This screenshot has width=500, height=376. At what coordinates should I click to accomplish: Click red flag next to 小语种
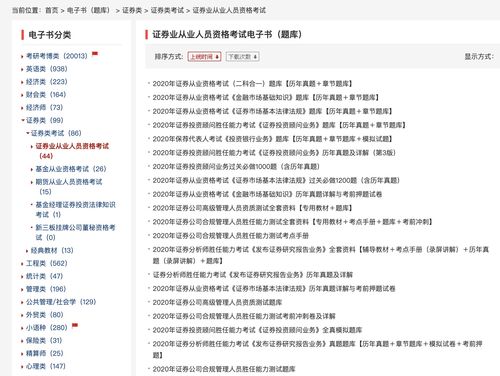pos(75,325)
